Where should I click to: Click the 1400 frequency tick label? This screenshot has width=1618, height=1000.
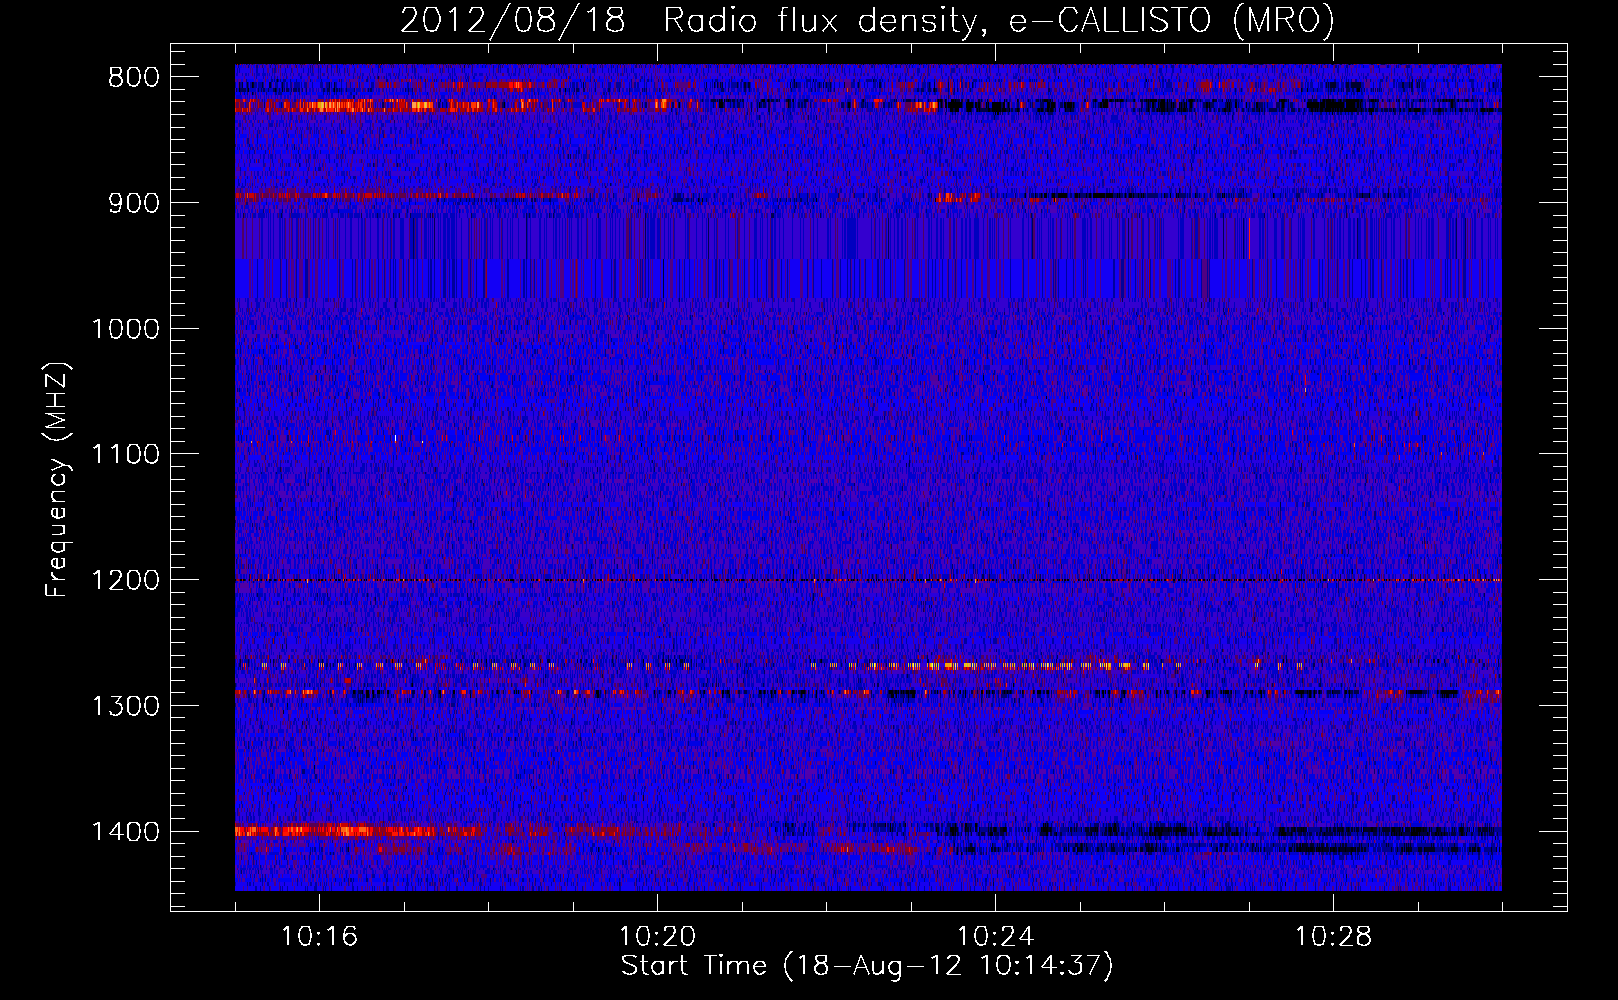[x=125, y=832]
